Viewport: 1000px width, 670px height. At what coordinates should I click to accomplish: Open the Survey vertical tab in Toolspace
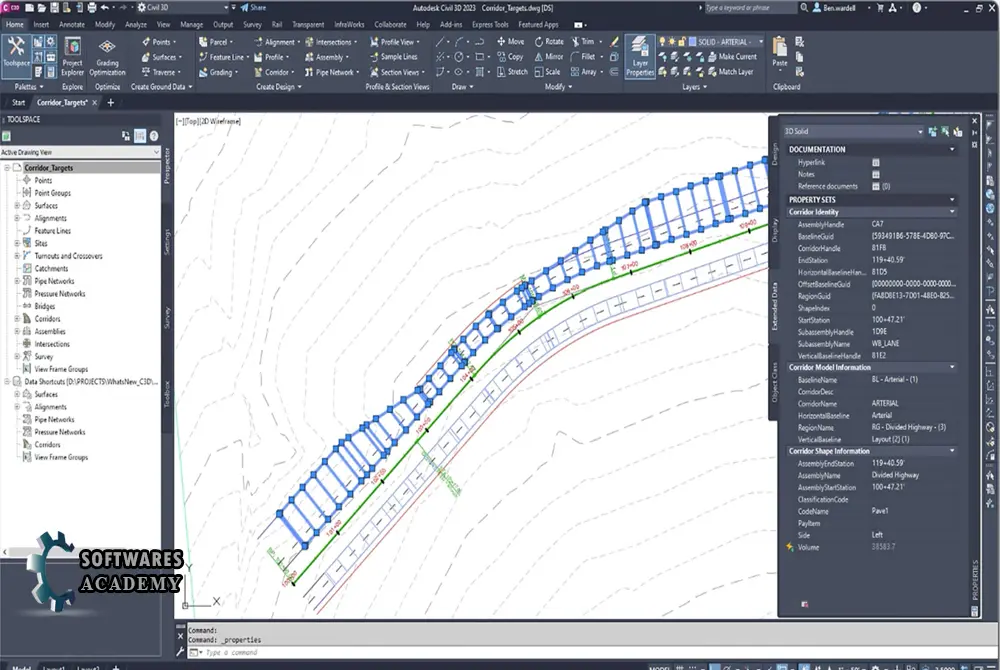coord(167,317)
